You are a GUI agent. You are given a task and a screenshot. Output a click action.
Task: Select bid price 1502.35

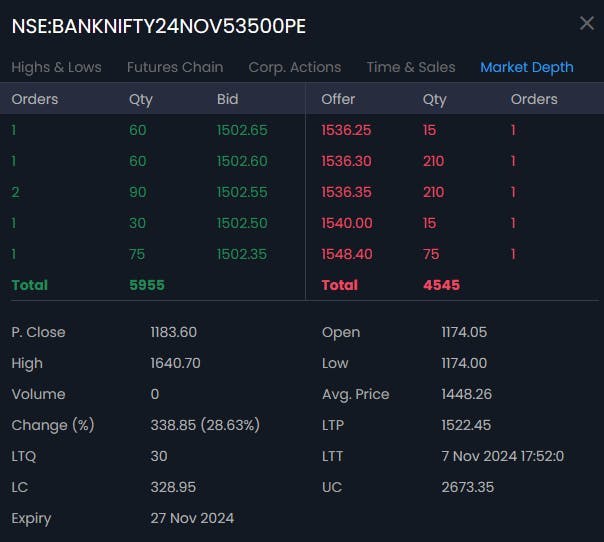[x=242, y=254]
